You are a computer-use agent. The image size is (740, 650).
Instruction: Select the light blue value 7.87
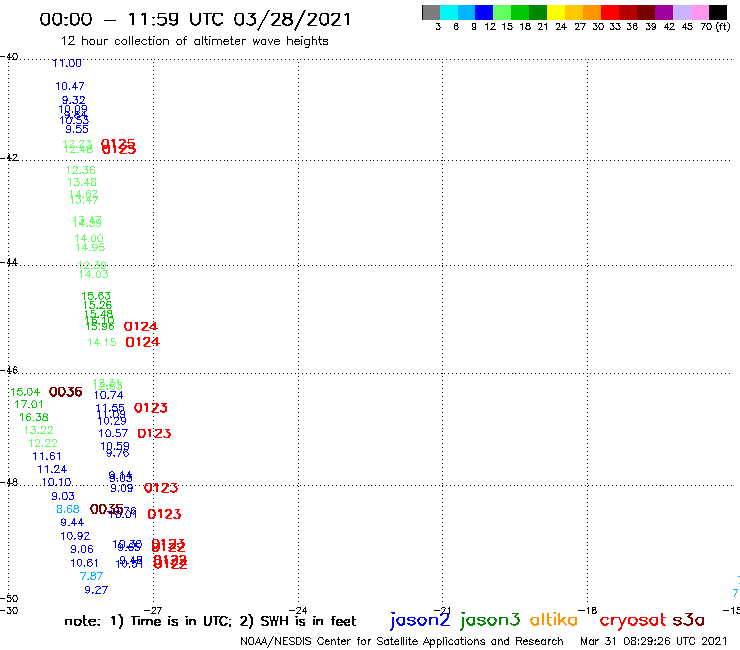[x=92, y=576]
